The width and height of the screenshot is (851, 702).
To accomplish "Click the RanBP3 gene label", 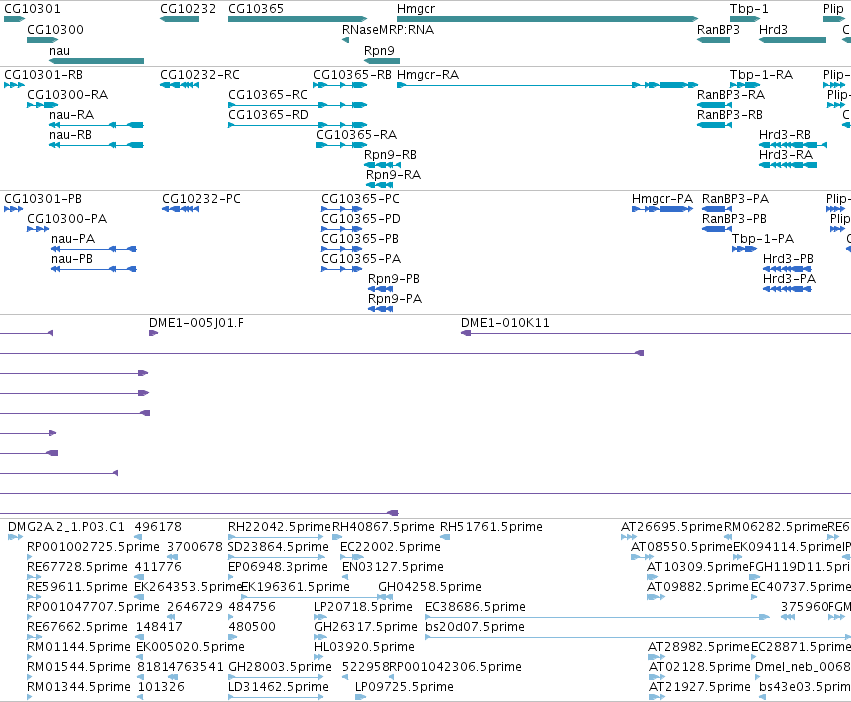I will 718,30.
